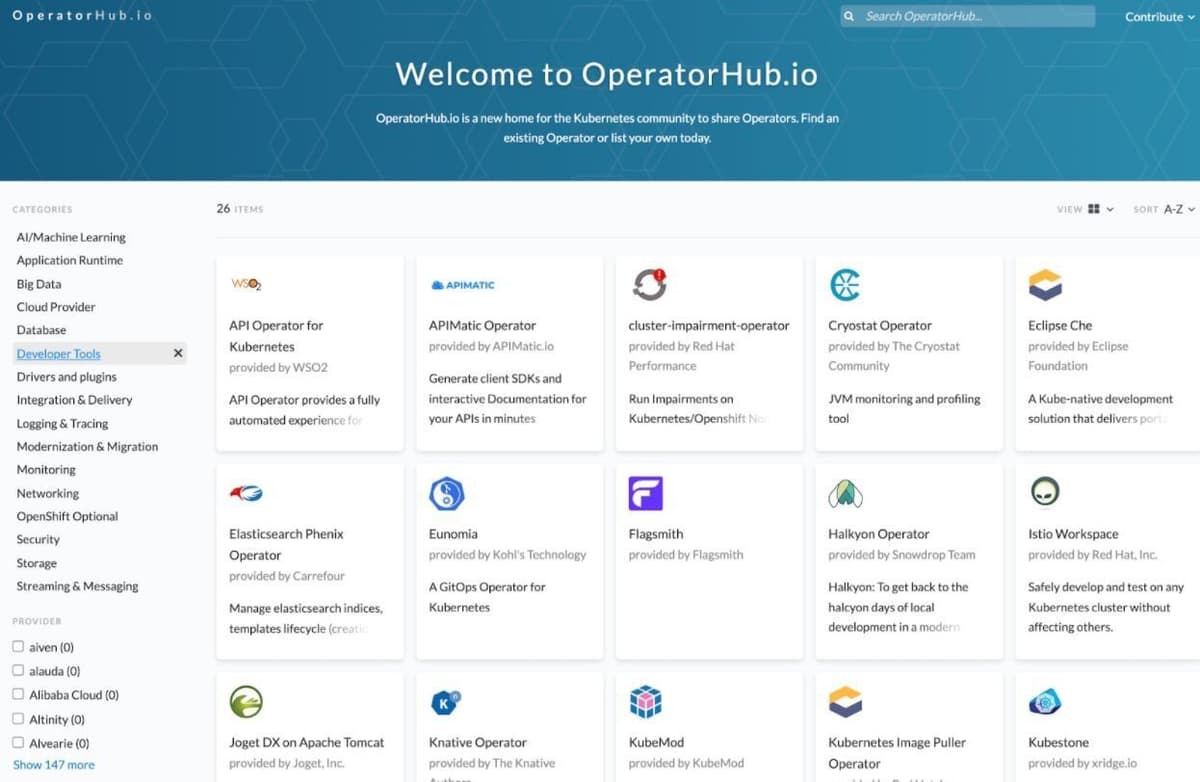The width and height of the screenshot is (1200, 782).
Task: Remove the Developer Tools filter via its X
Action: (x=178, y=353)
